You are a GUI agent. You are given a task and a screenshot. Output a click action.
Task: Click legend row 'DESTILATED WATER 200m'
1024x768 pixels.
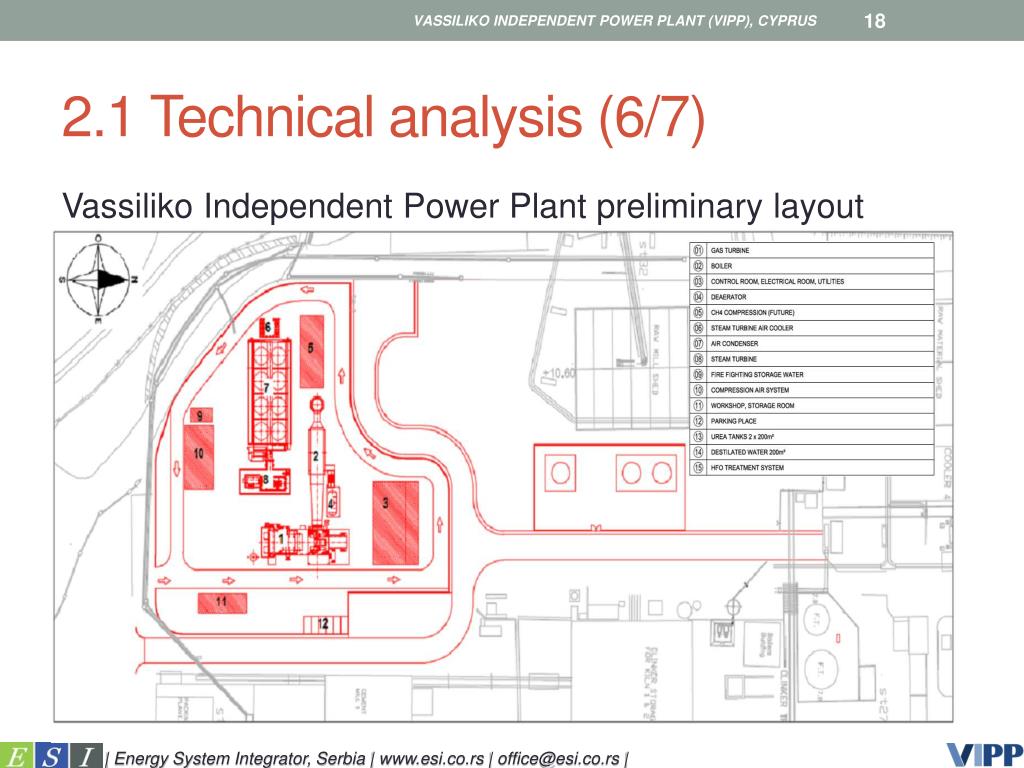pos(812,452)
